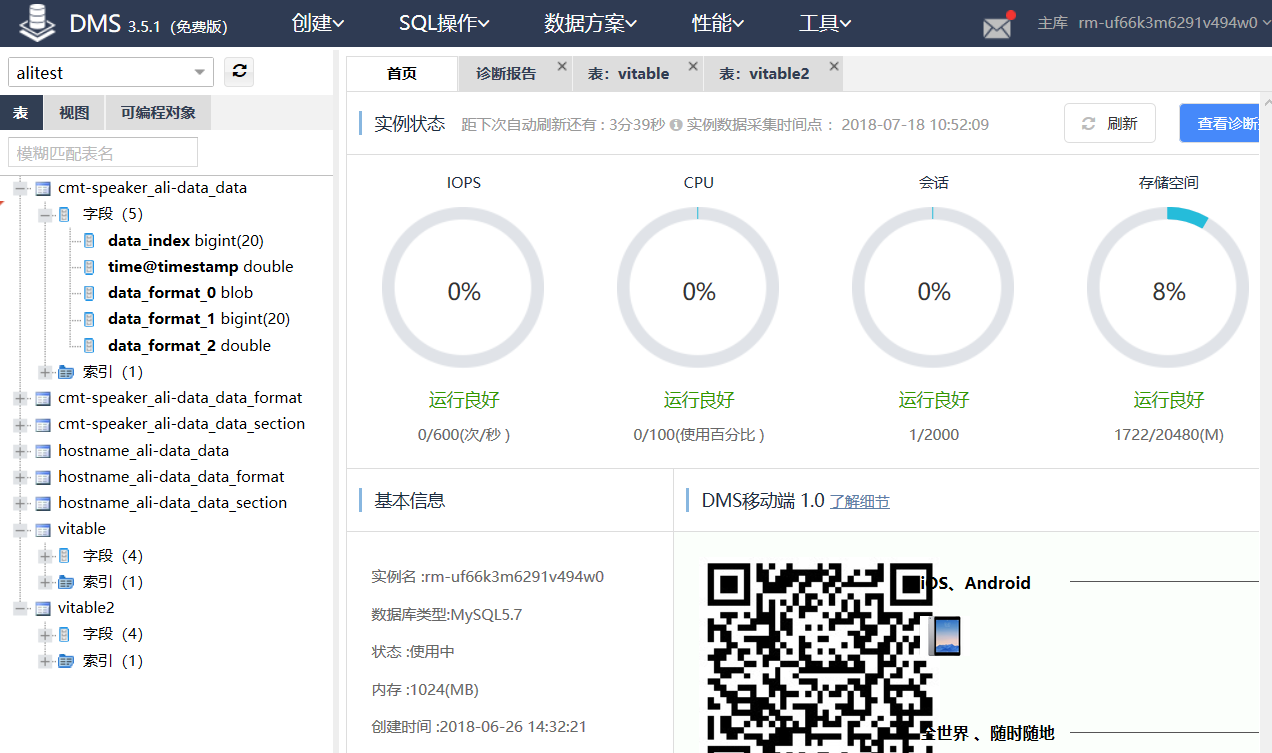Focus the 模糊匹配表名 search field
The width and height of the screenshot is (1272, 753).
click(103, 152)
